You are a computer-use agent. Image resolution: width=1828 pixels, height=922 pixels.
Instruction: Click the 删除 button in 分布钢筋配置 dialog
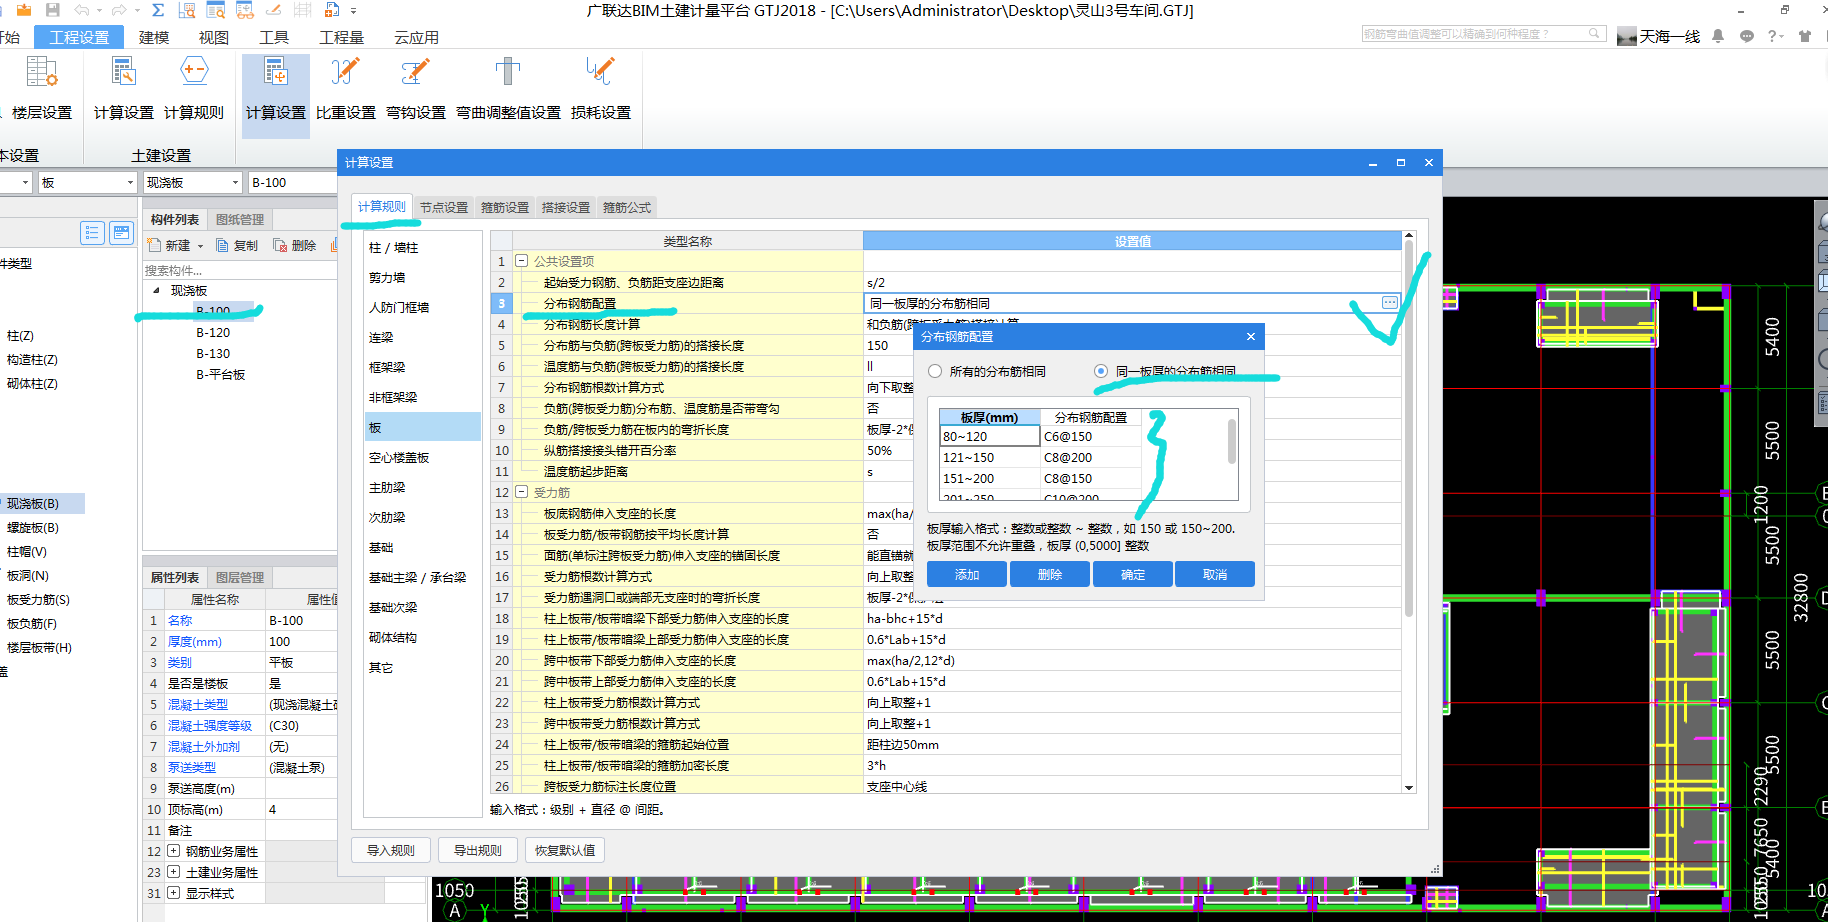pyautogui.click(x=1050, y=574)
